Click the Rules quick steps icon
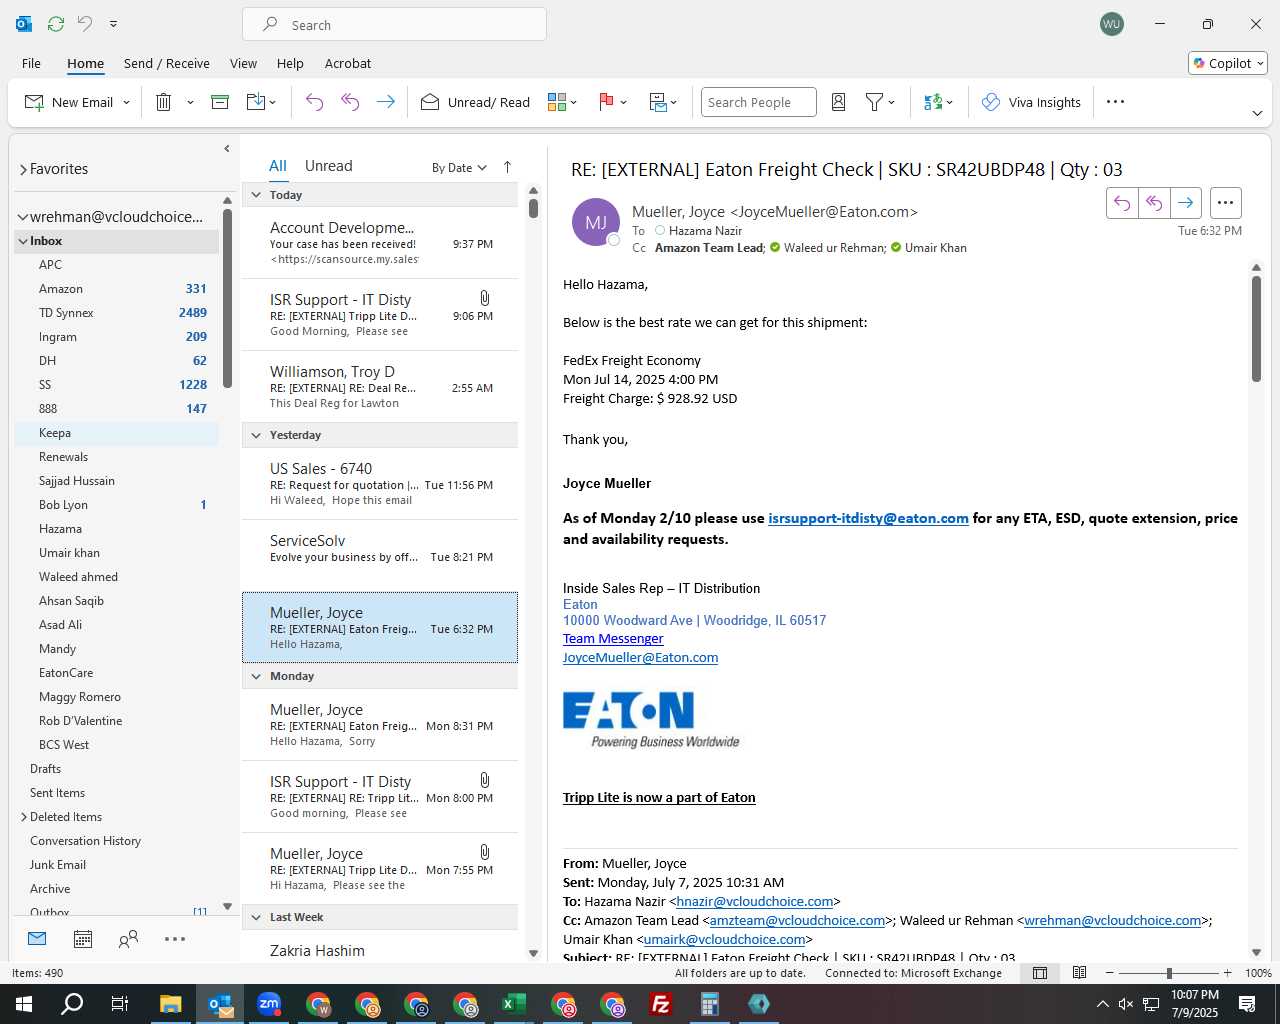This screenshot has height=1024, width=1280. point(658,102)
